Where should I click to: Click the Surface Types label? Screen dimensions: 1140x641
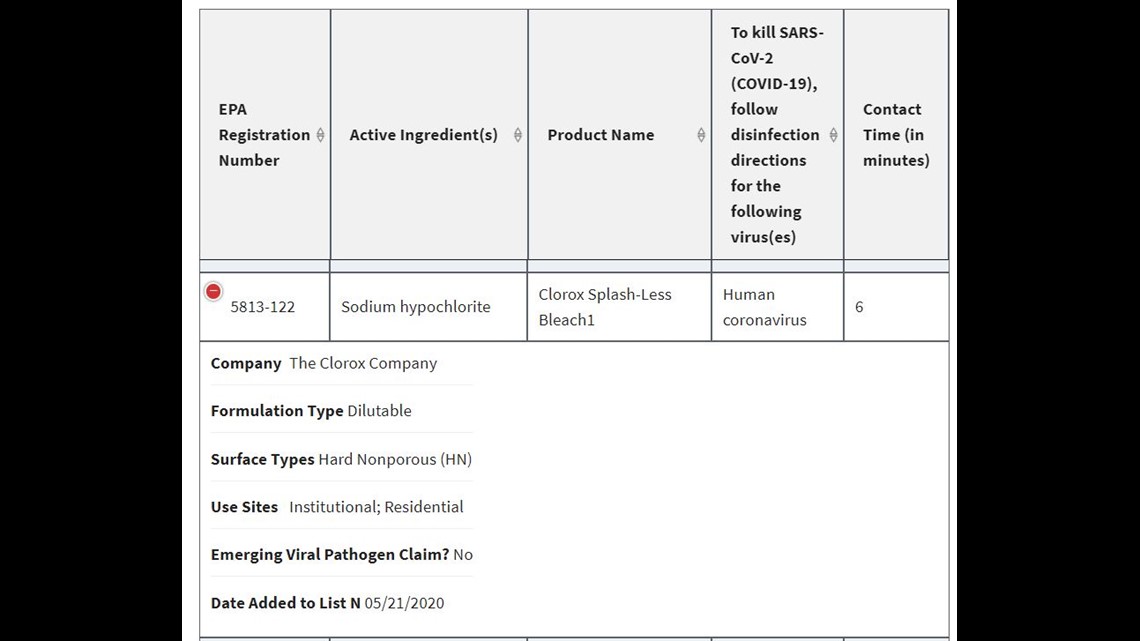point(262,459)
